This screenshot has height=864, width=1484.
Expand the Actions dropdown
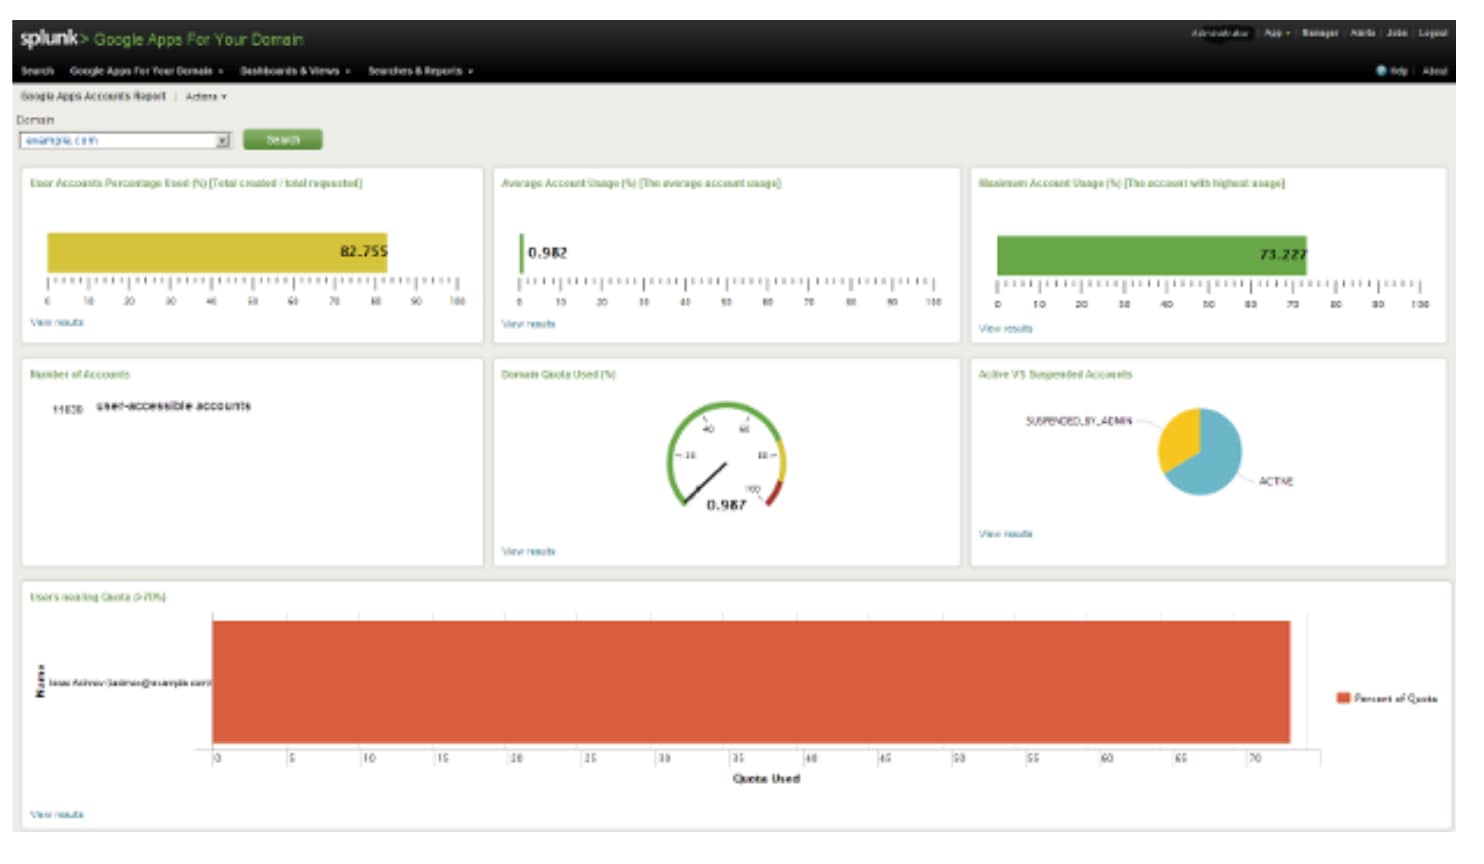click(x=206, y=97)
